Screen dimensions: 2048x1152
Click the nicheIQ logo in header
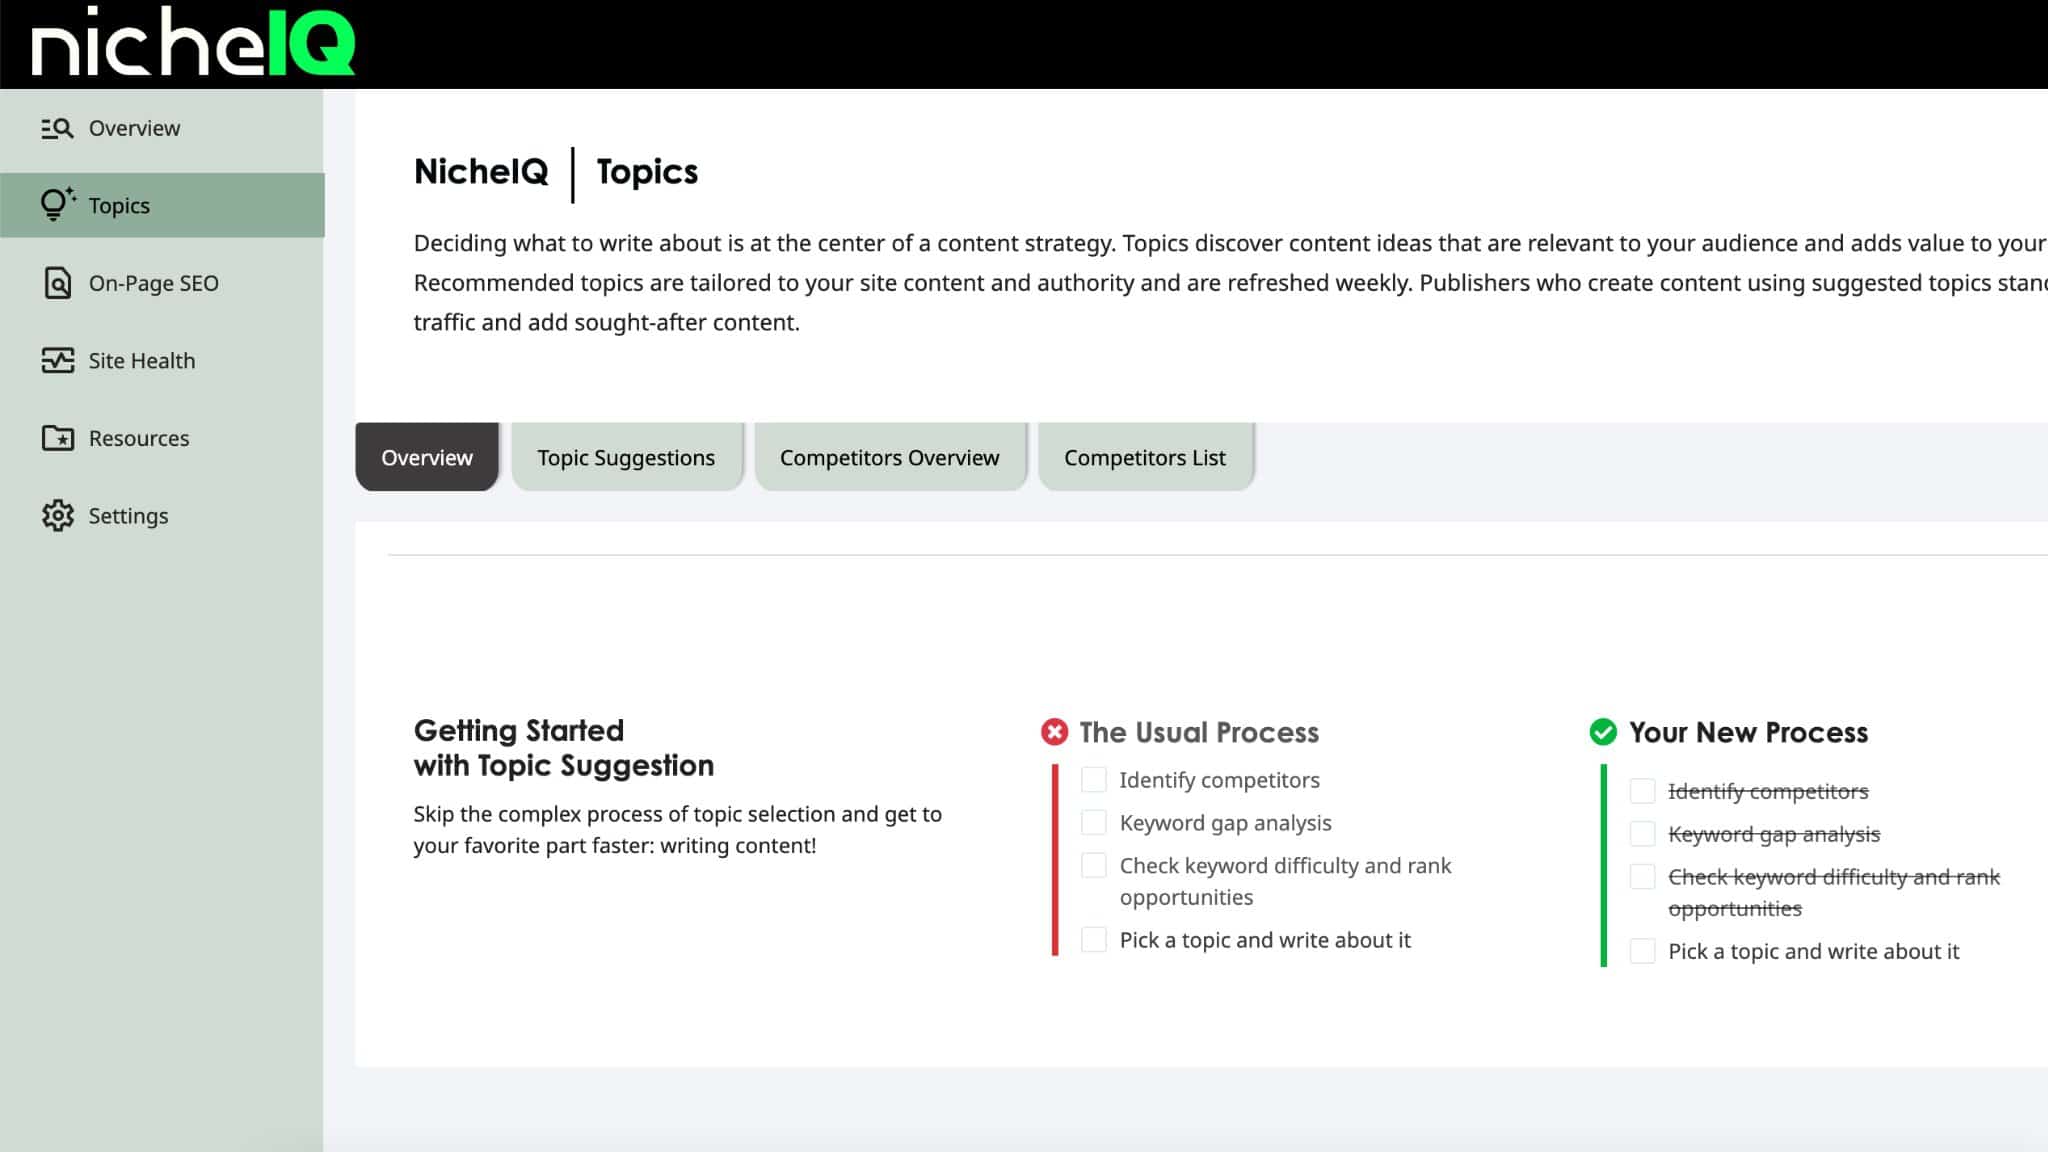point(193,42)
